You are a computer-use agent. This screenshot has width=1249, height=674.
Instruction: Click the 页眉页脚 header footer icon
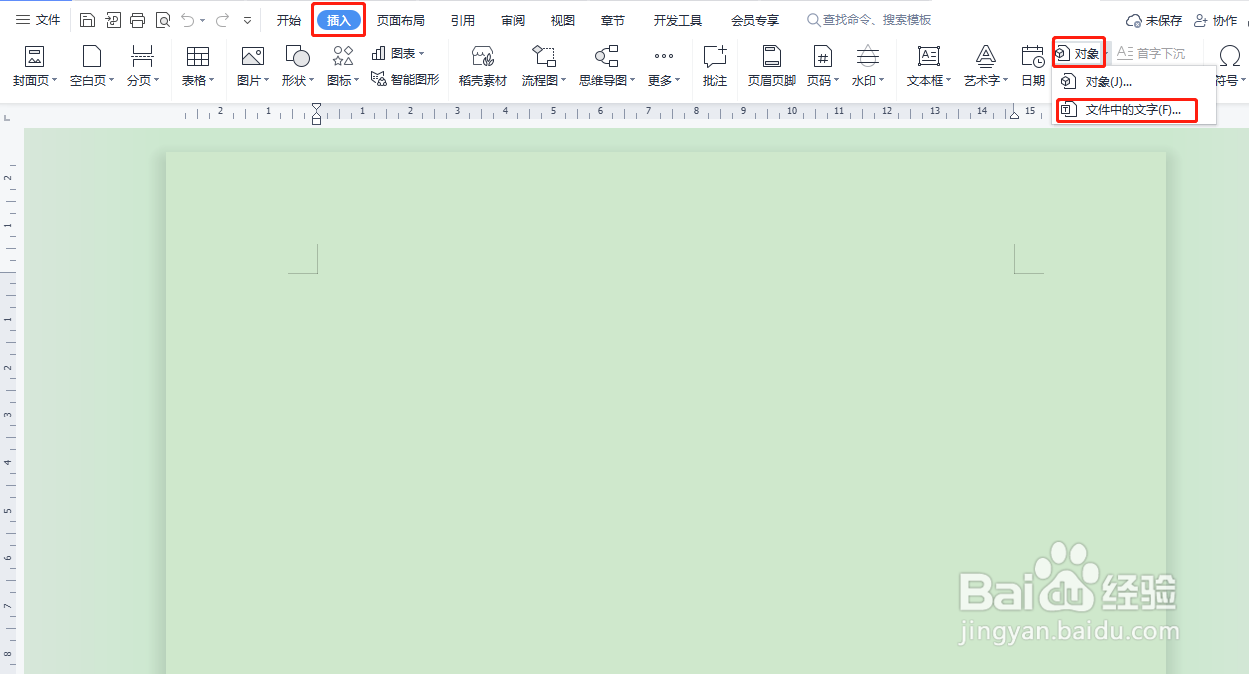(x=772, y=56)
